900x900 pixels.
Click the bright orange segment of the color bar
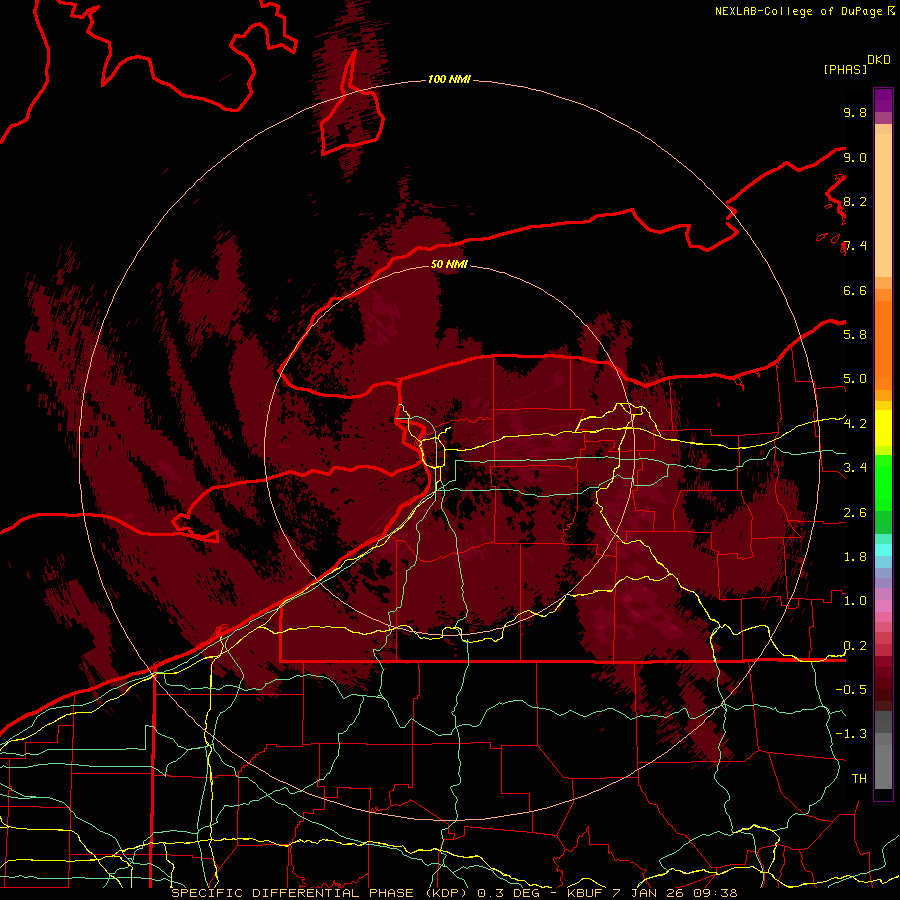(x=883, y=345)
